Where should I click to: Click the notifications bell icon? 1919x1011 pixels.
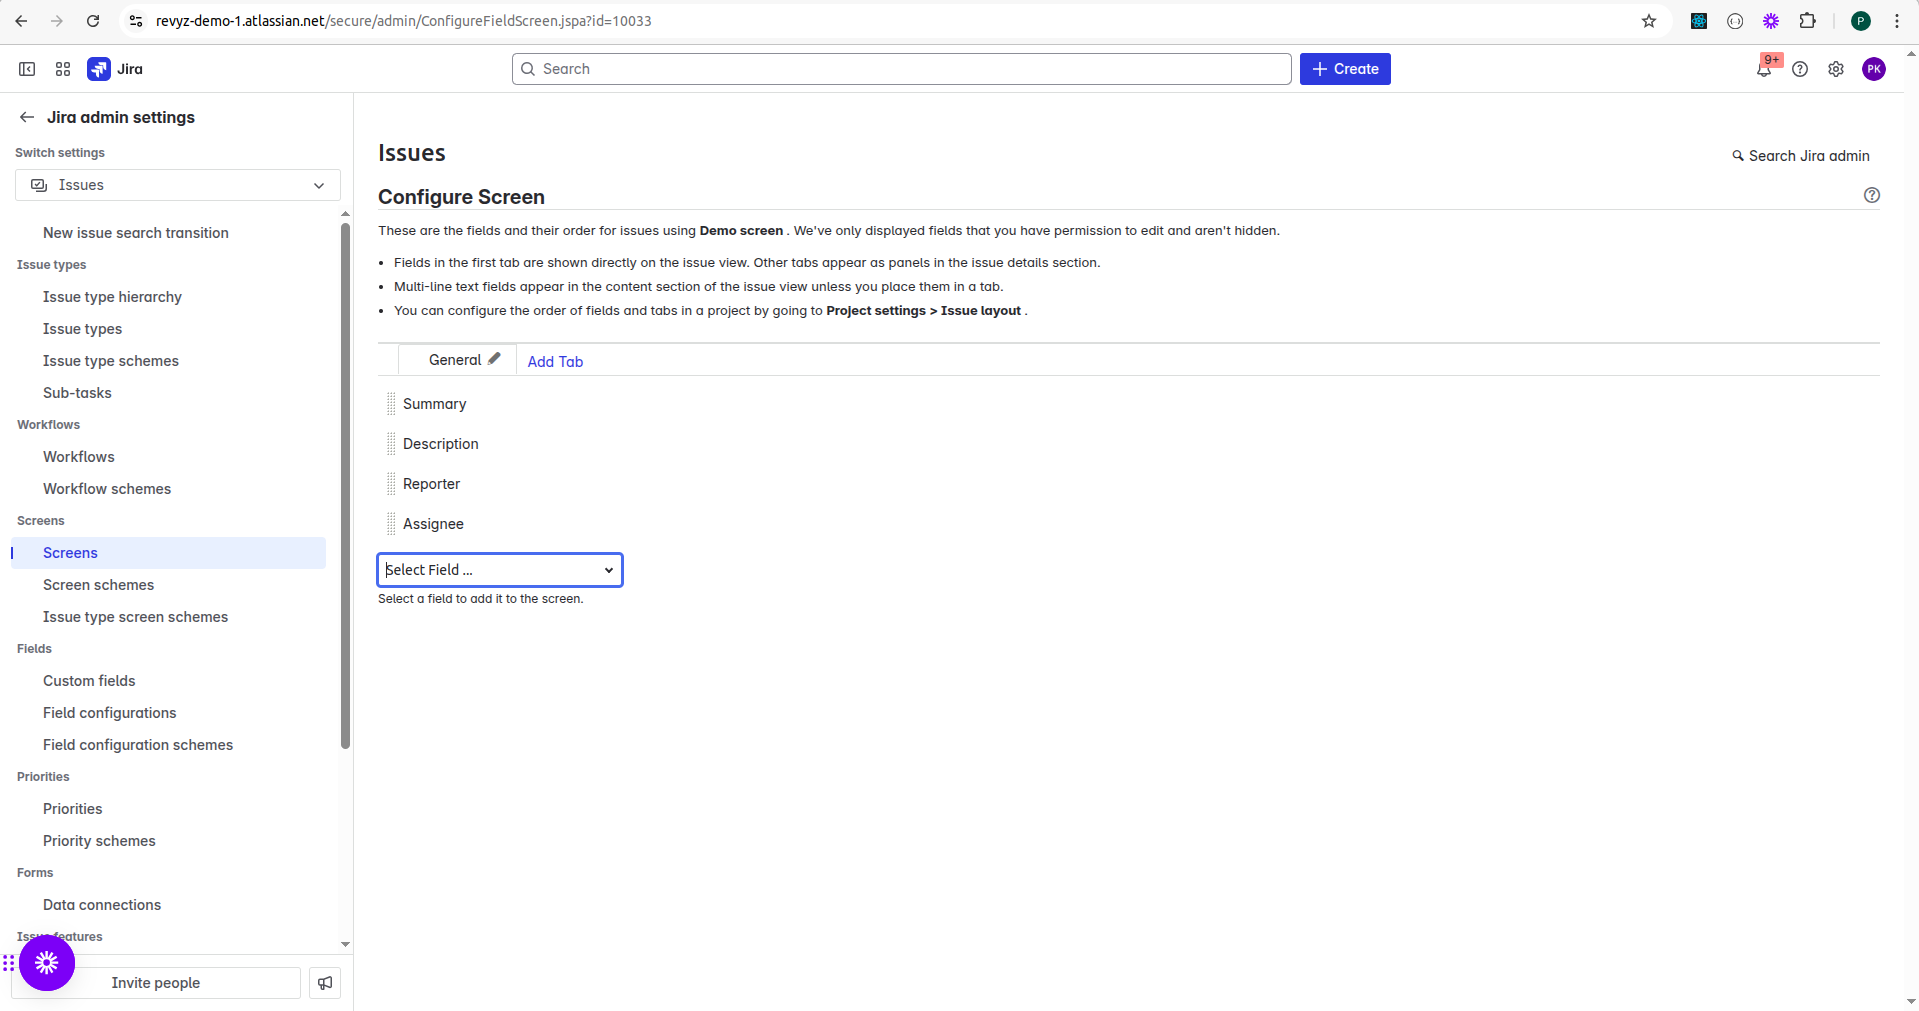point(1764,69)
